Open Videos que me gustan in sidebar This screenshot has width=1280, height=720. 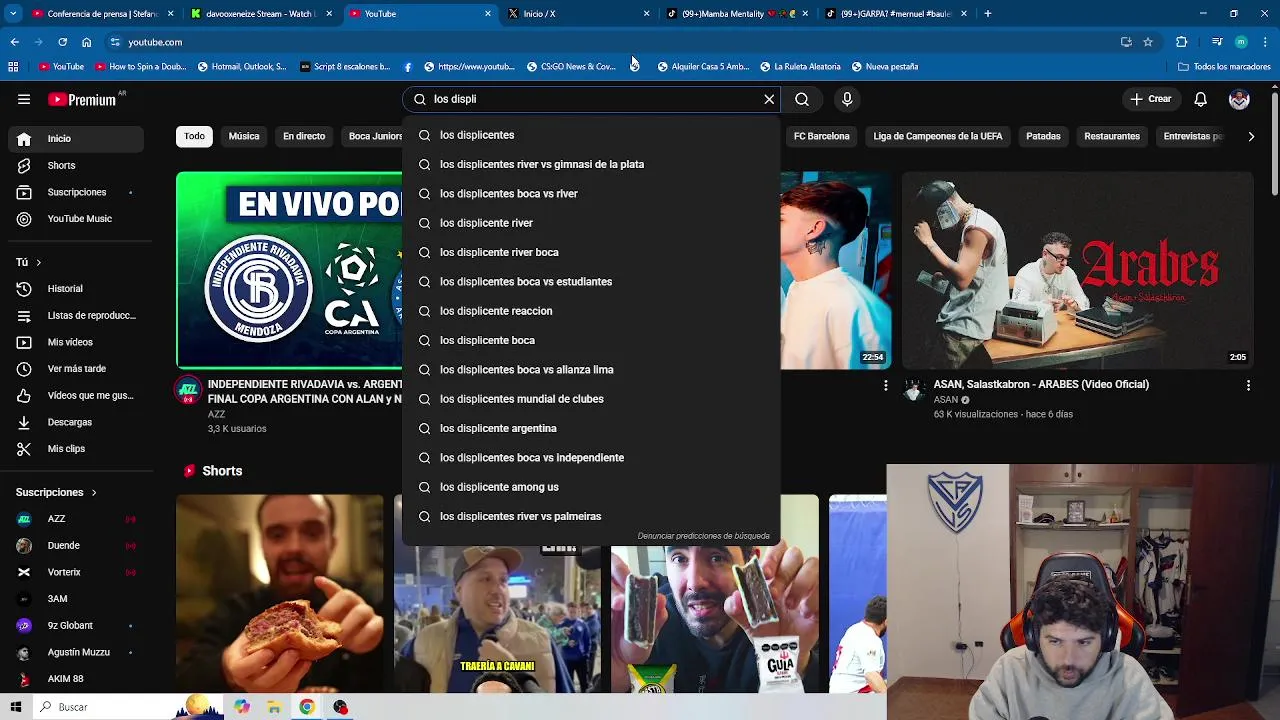(77, 395)
